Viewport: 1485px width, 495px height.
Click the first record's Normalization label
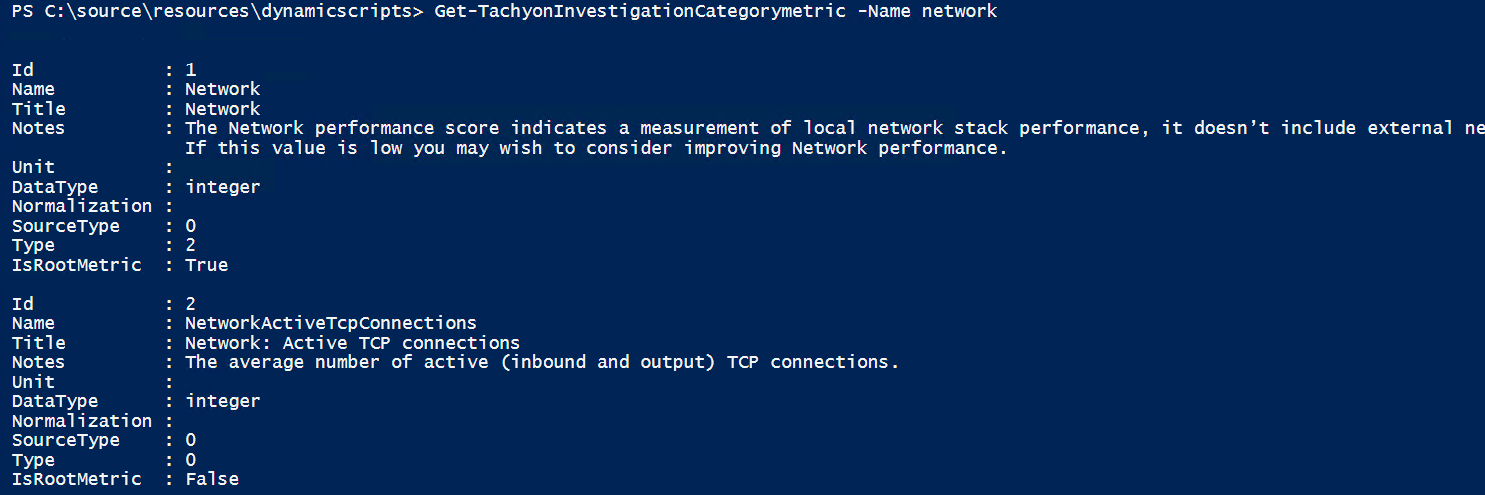click(x=82, y=206)
